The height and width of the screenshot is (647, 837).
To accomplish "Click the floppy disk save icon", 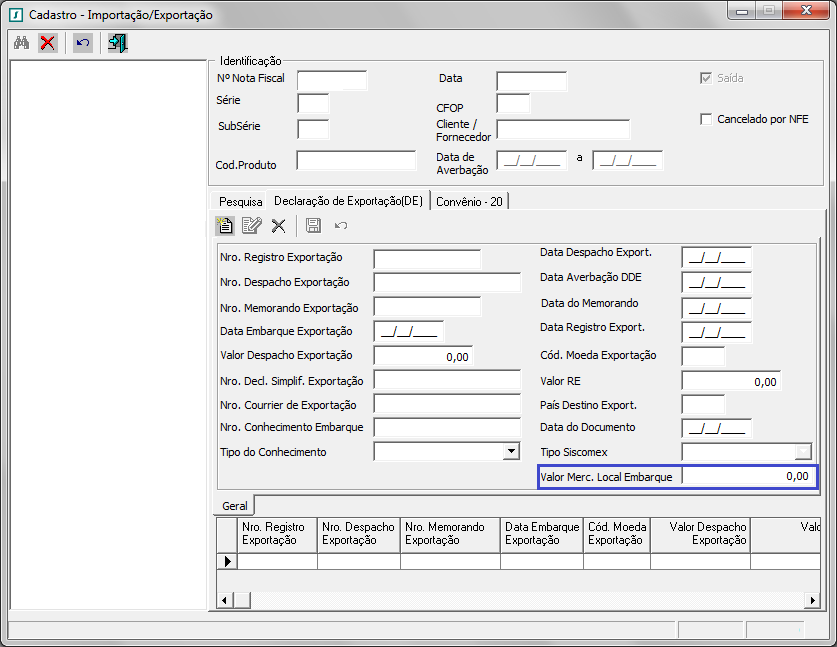I will coord(313,226).
